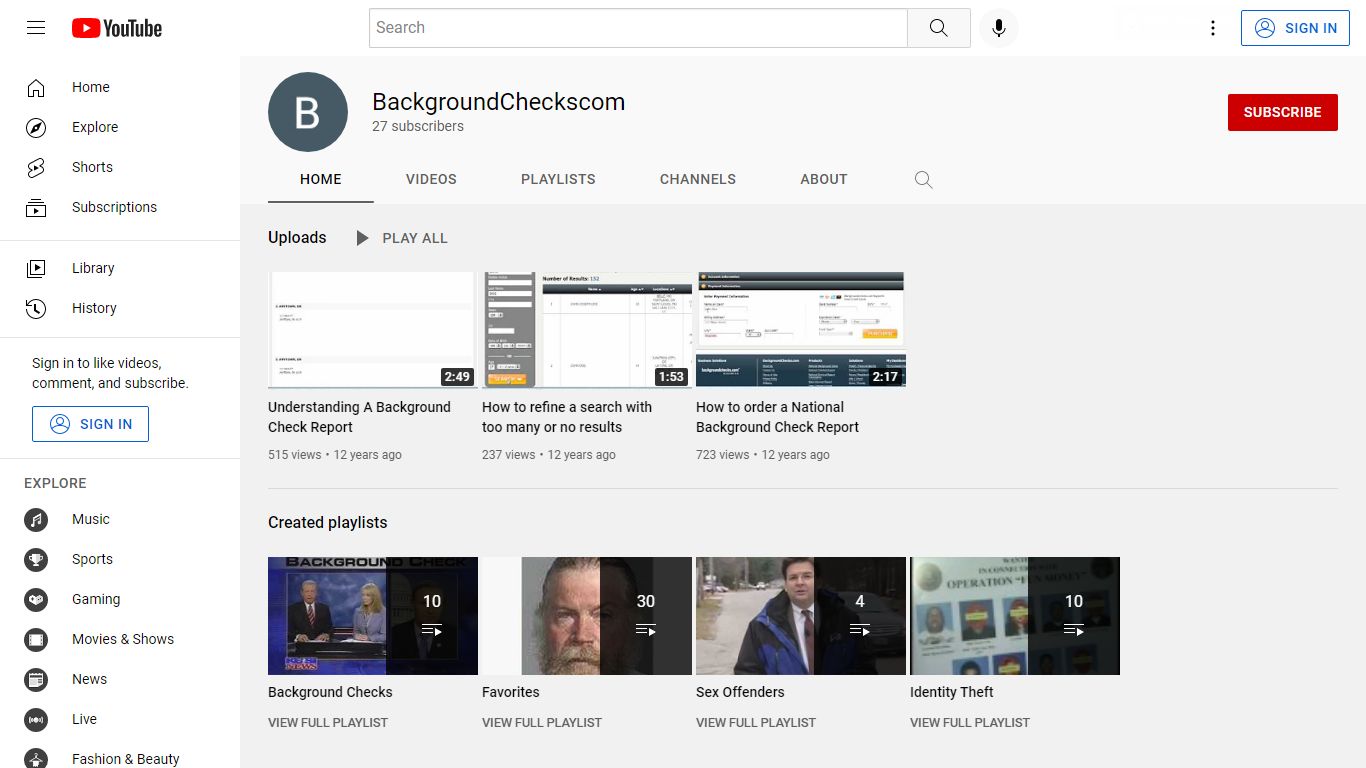Screen dimensions: 1366x768
Task: Click the 'Background Checks' playlist title
Action: click(330, 692)
